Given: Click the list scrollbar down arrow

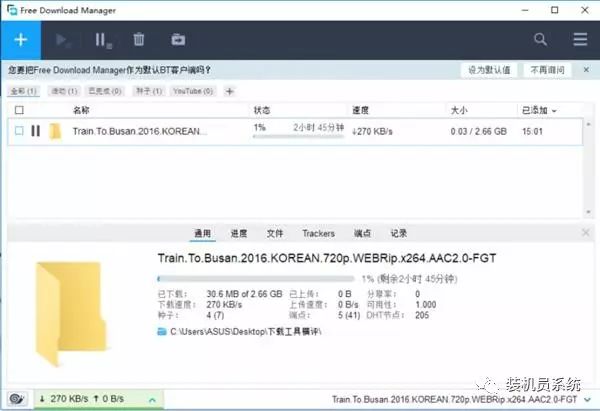Looking at the screenshot, I should click(588, 212).
